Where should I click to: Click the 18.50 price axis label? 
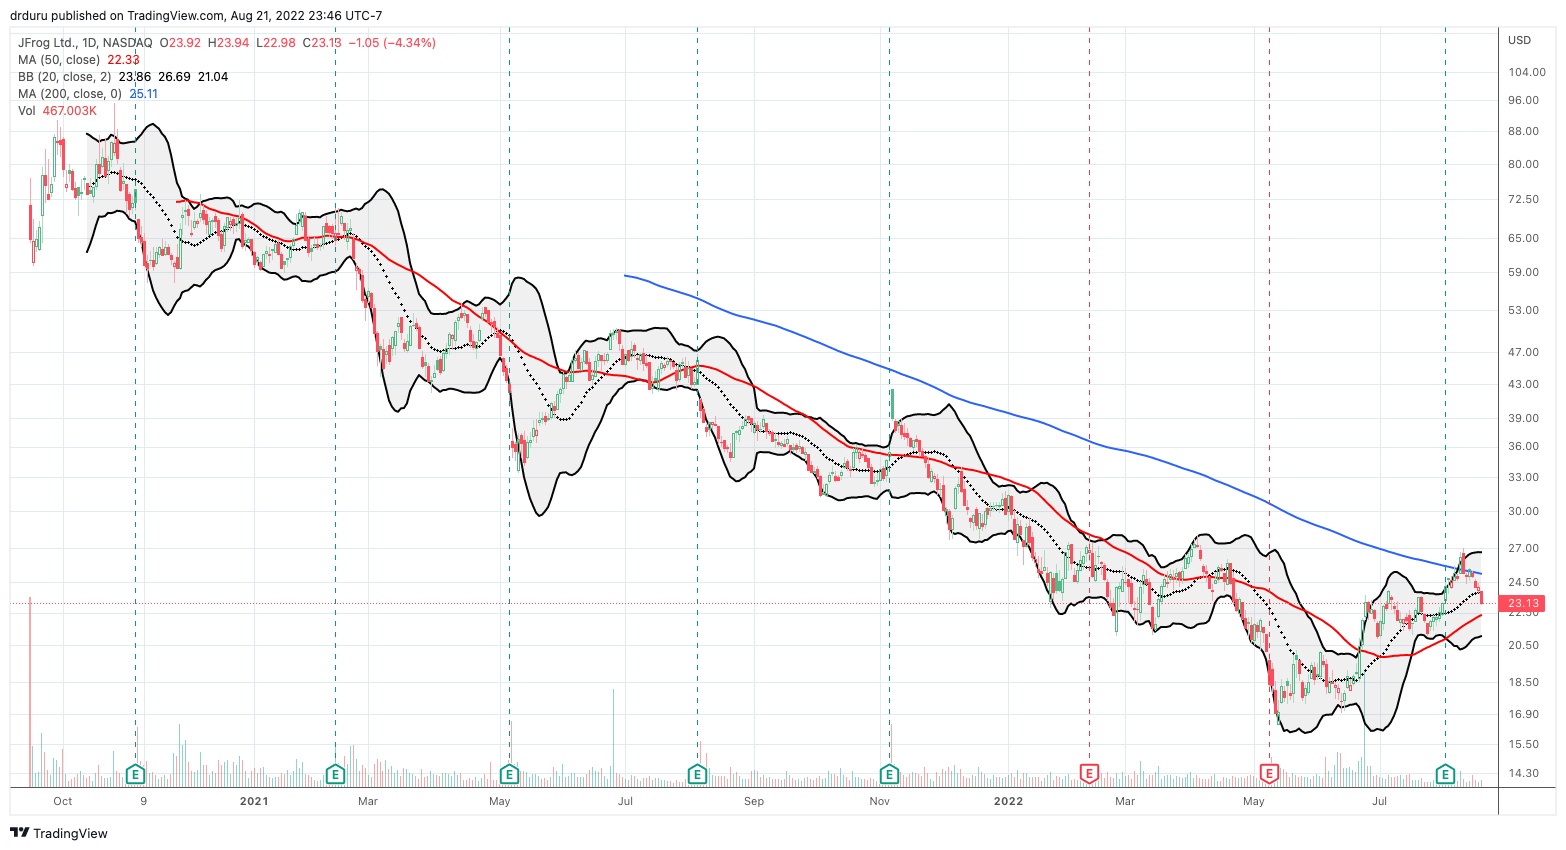1523,683
